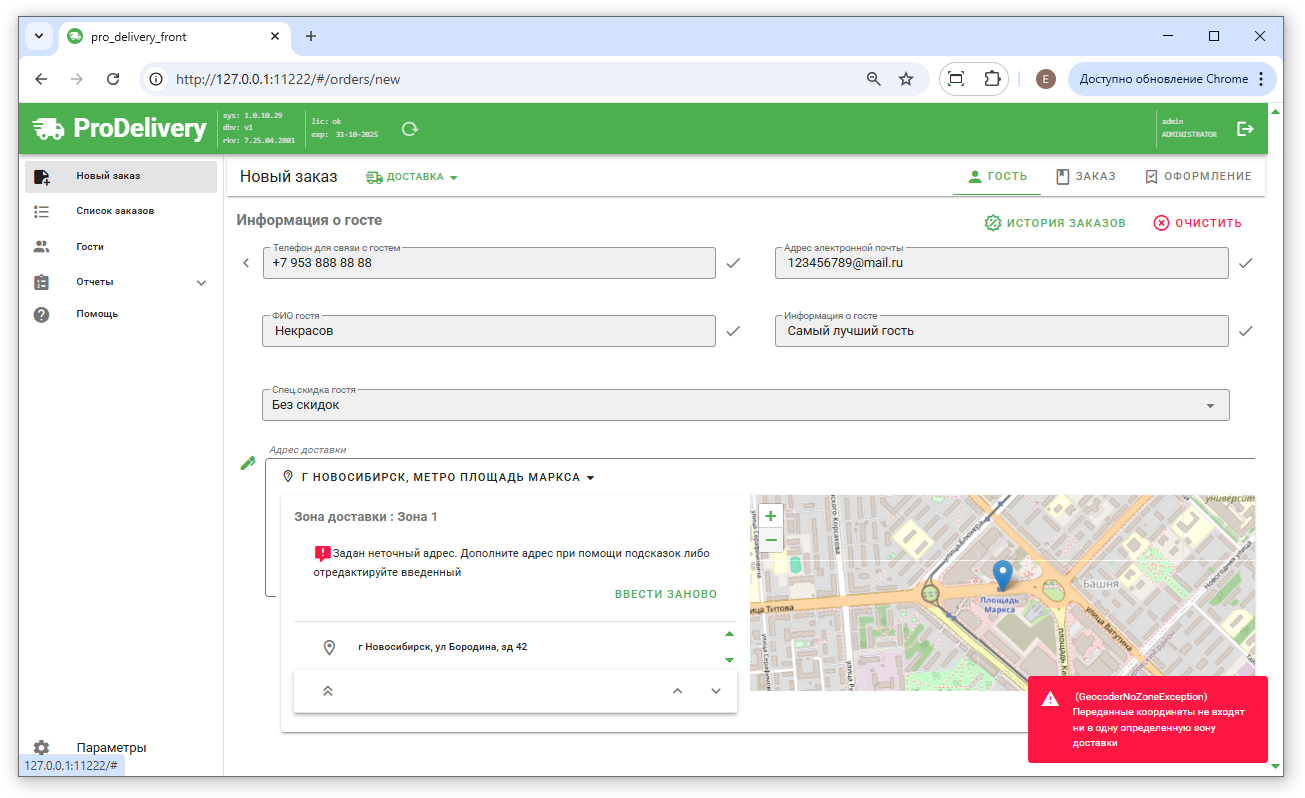This screenshot has height=798, width=1305.
Task: Confirm guest name field checkmark
Action: tap(733, 331)
